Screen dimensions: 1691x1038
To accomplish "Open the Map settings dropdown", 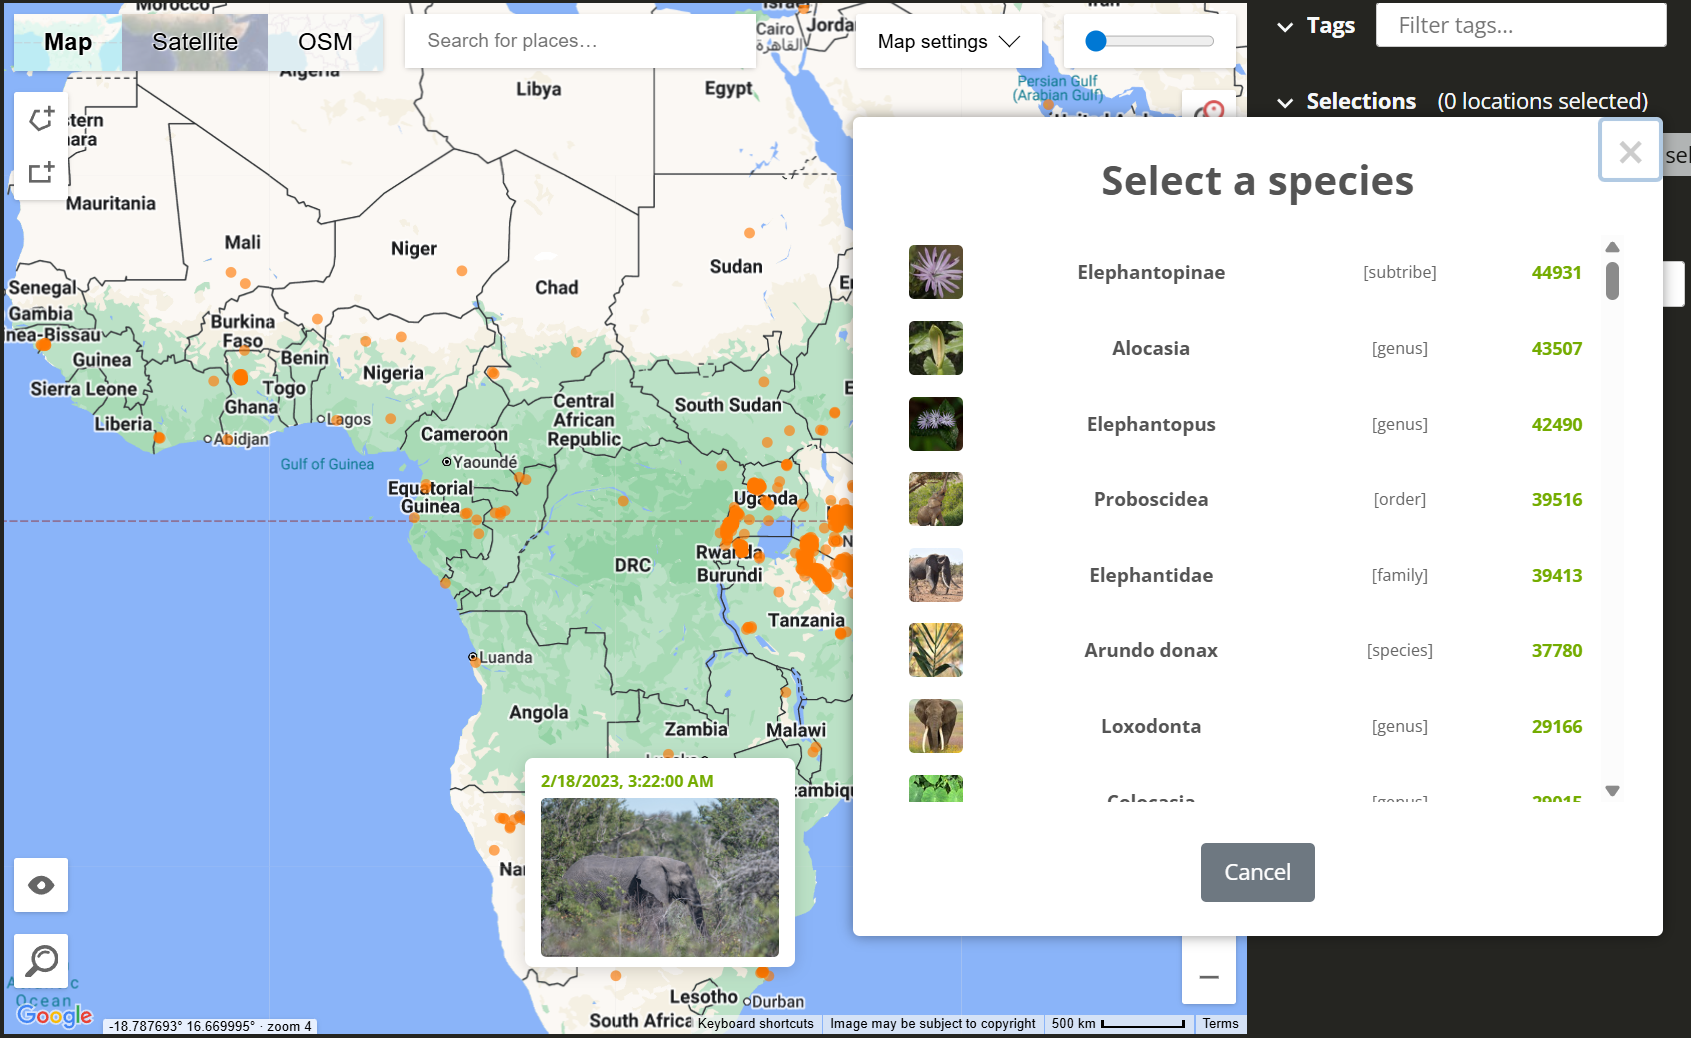I will [x=948, y=41].
